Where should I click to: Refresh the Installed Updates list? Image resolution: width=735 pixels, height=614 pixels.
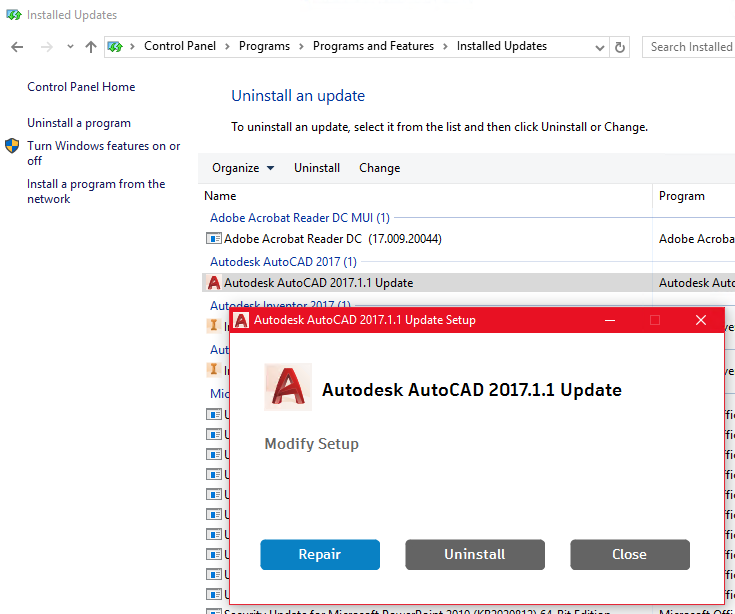pyautogui.click(x=620, y=47)
